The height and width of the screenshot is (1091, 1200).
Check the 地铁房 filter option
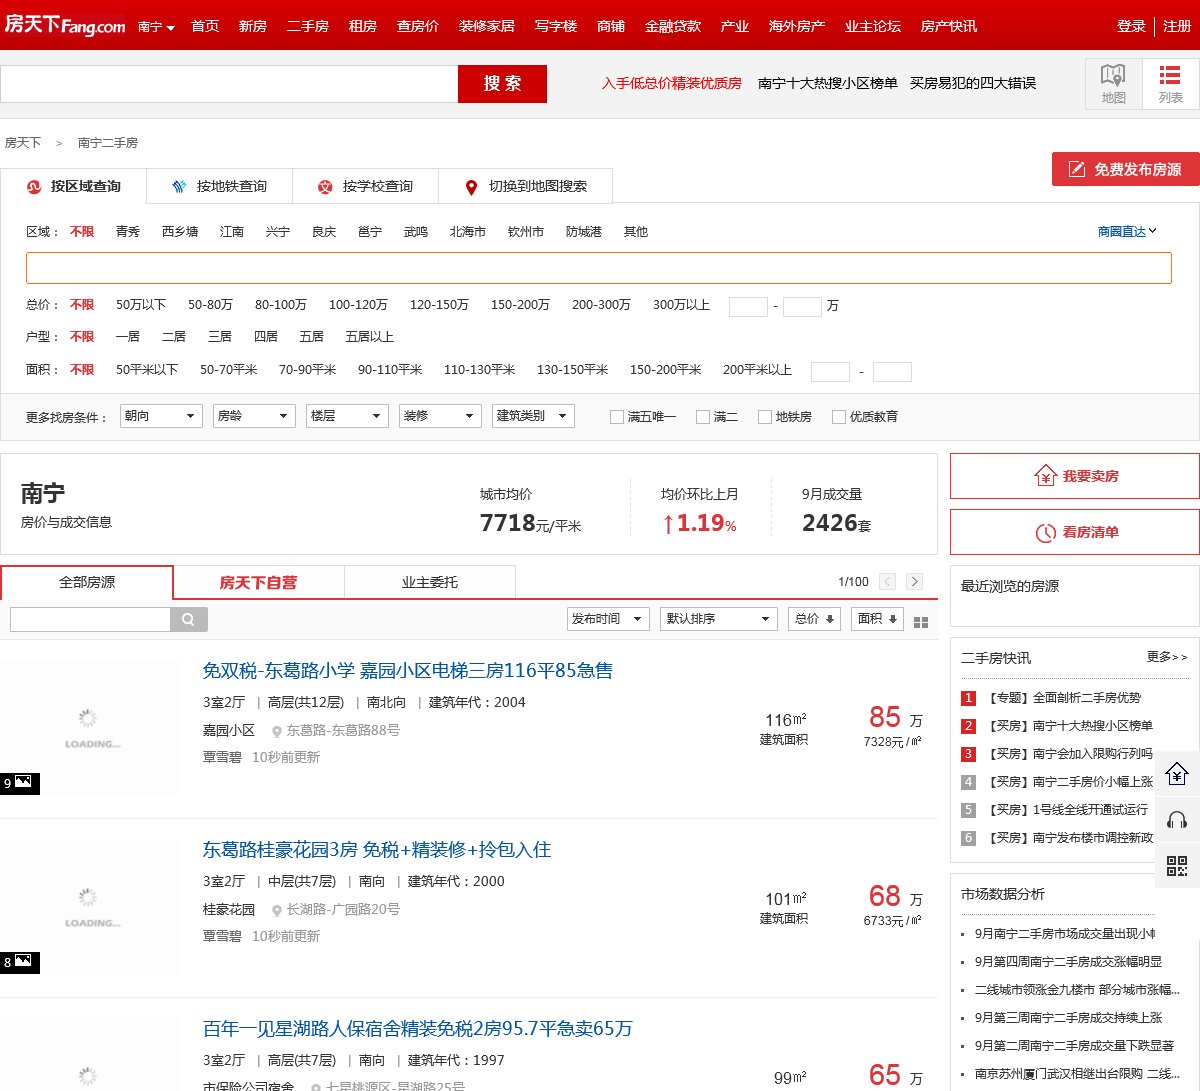click(765, 417)
